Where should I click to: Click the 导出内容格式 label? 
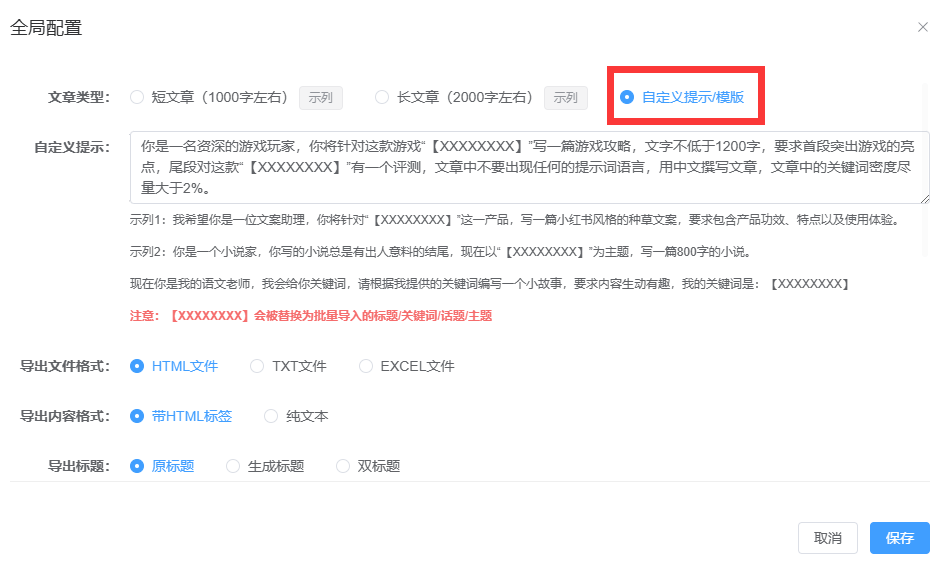click(65, 416)
